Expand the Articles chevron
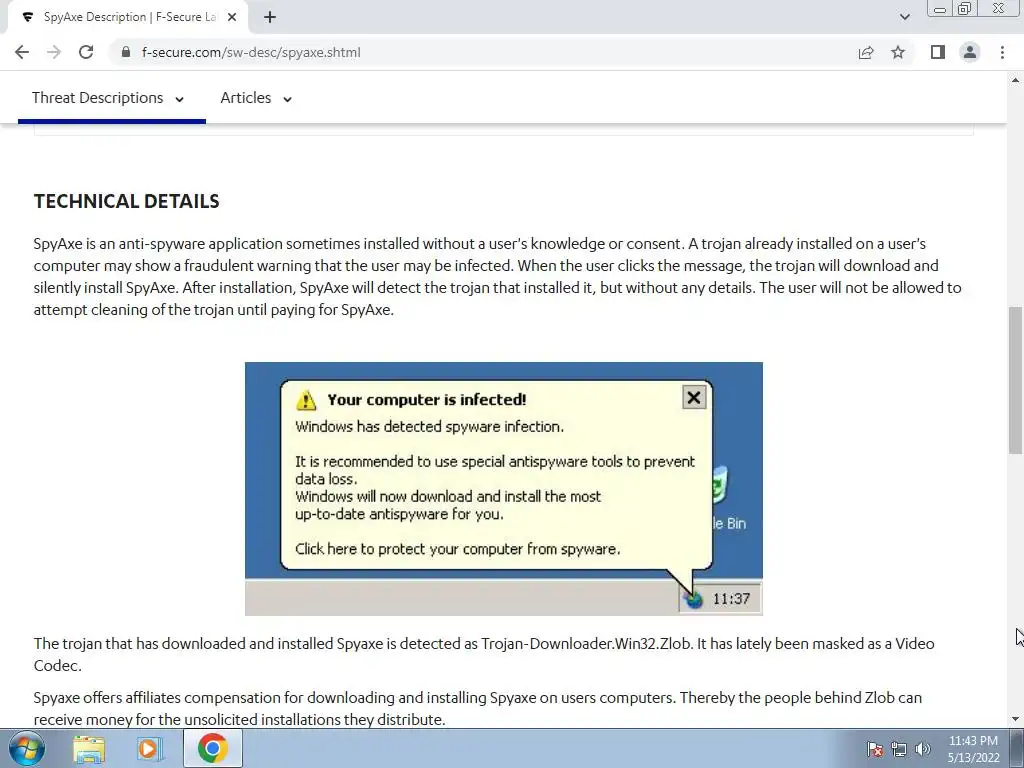Screen dimensions: 1024x768 pyautogui.click(x=287, y=99)
